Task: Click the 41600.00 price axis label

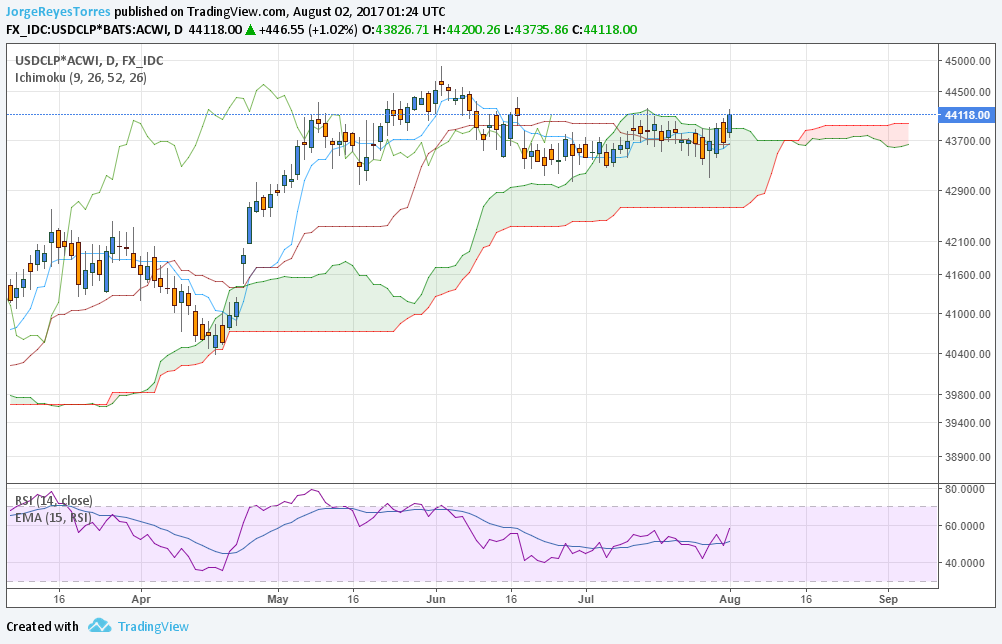Action: click(x=967, y=275)
